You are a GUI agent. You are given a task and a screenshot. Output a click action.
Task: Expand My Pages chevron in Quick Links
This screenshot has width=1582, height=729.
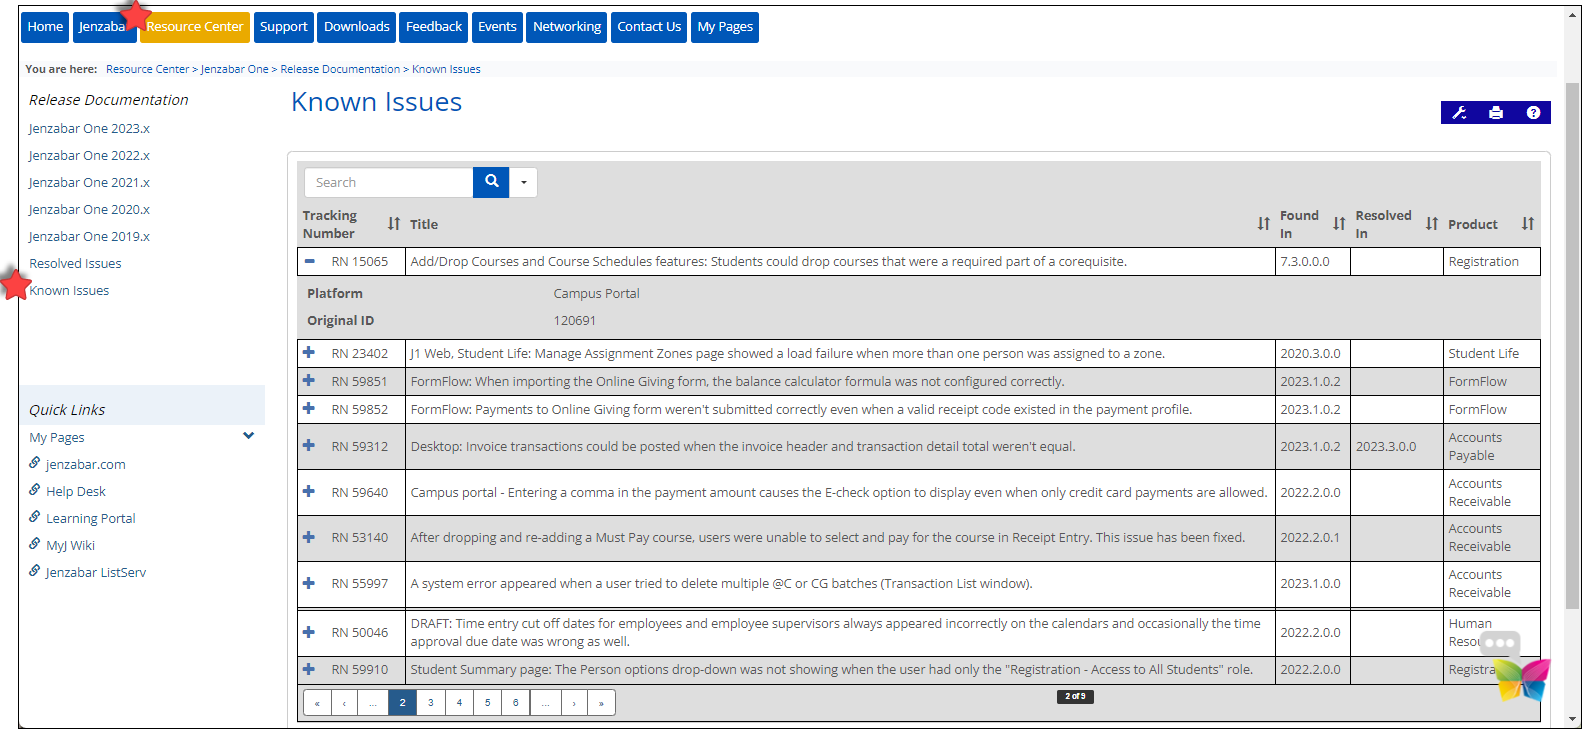(x=249, y=436)
